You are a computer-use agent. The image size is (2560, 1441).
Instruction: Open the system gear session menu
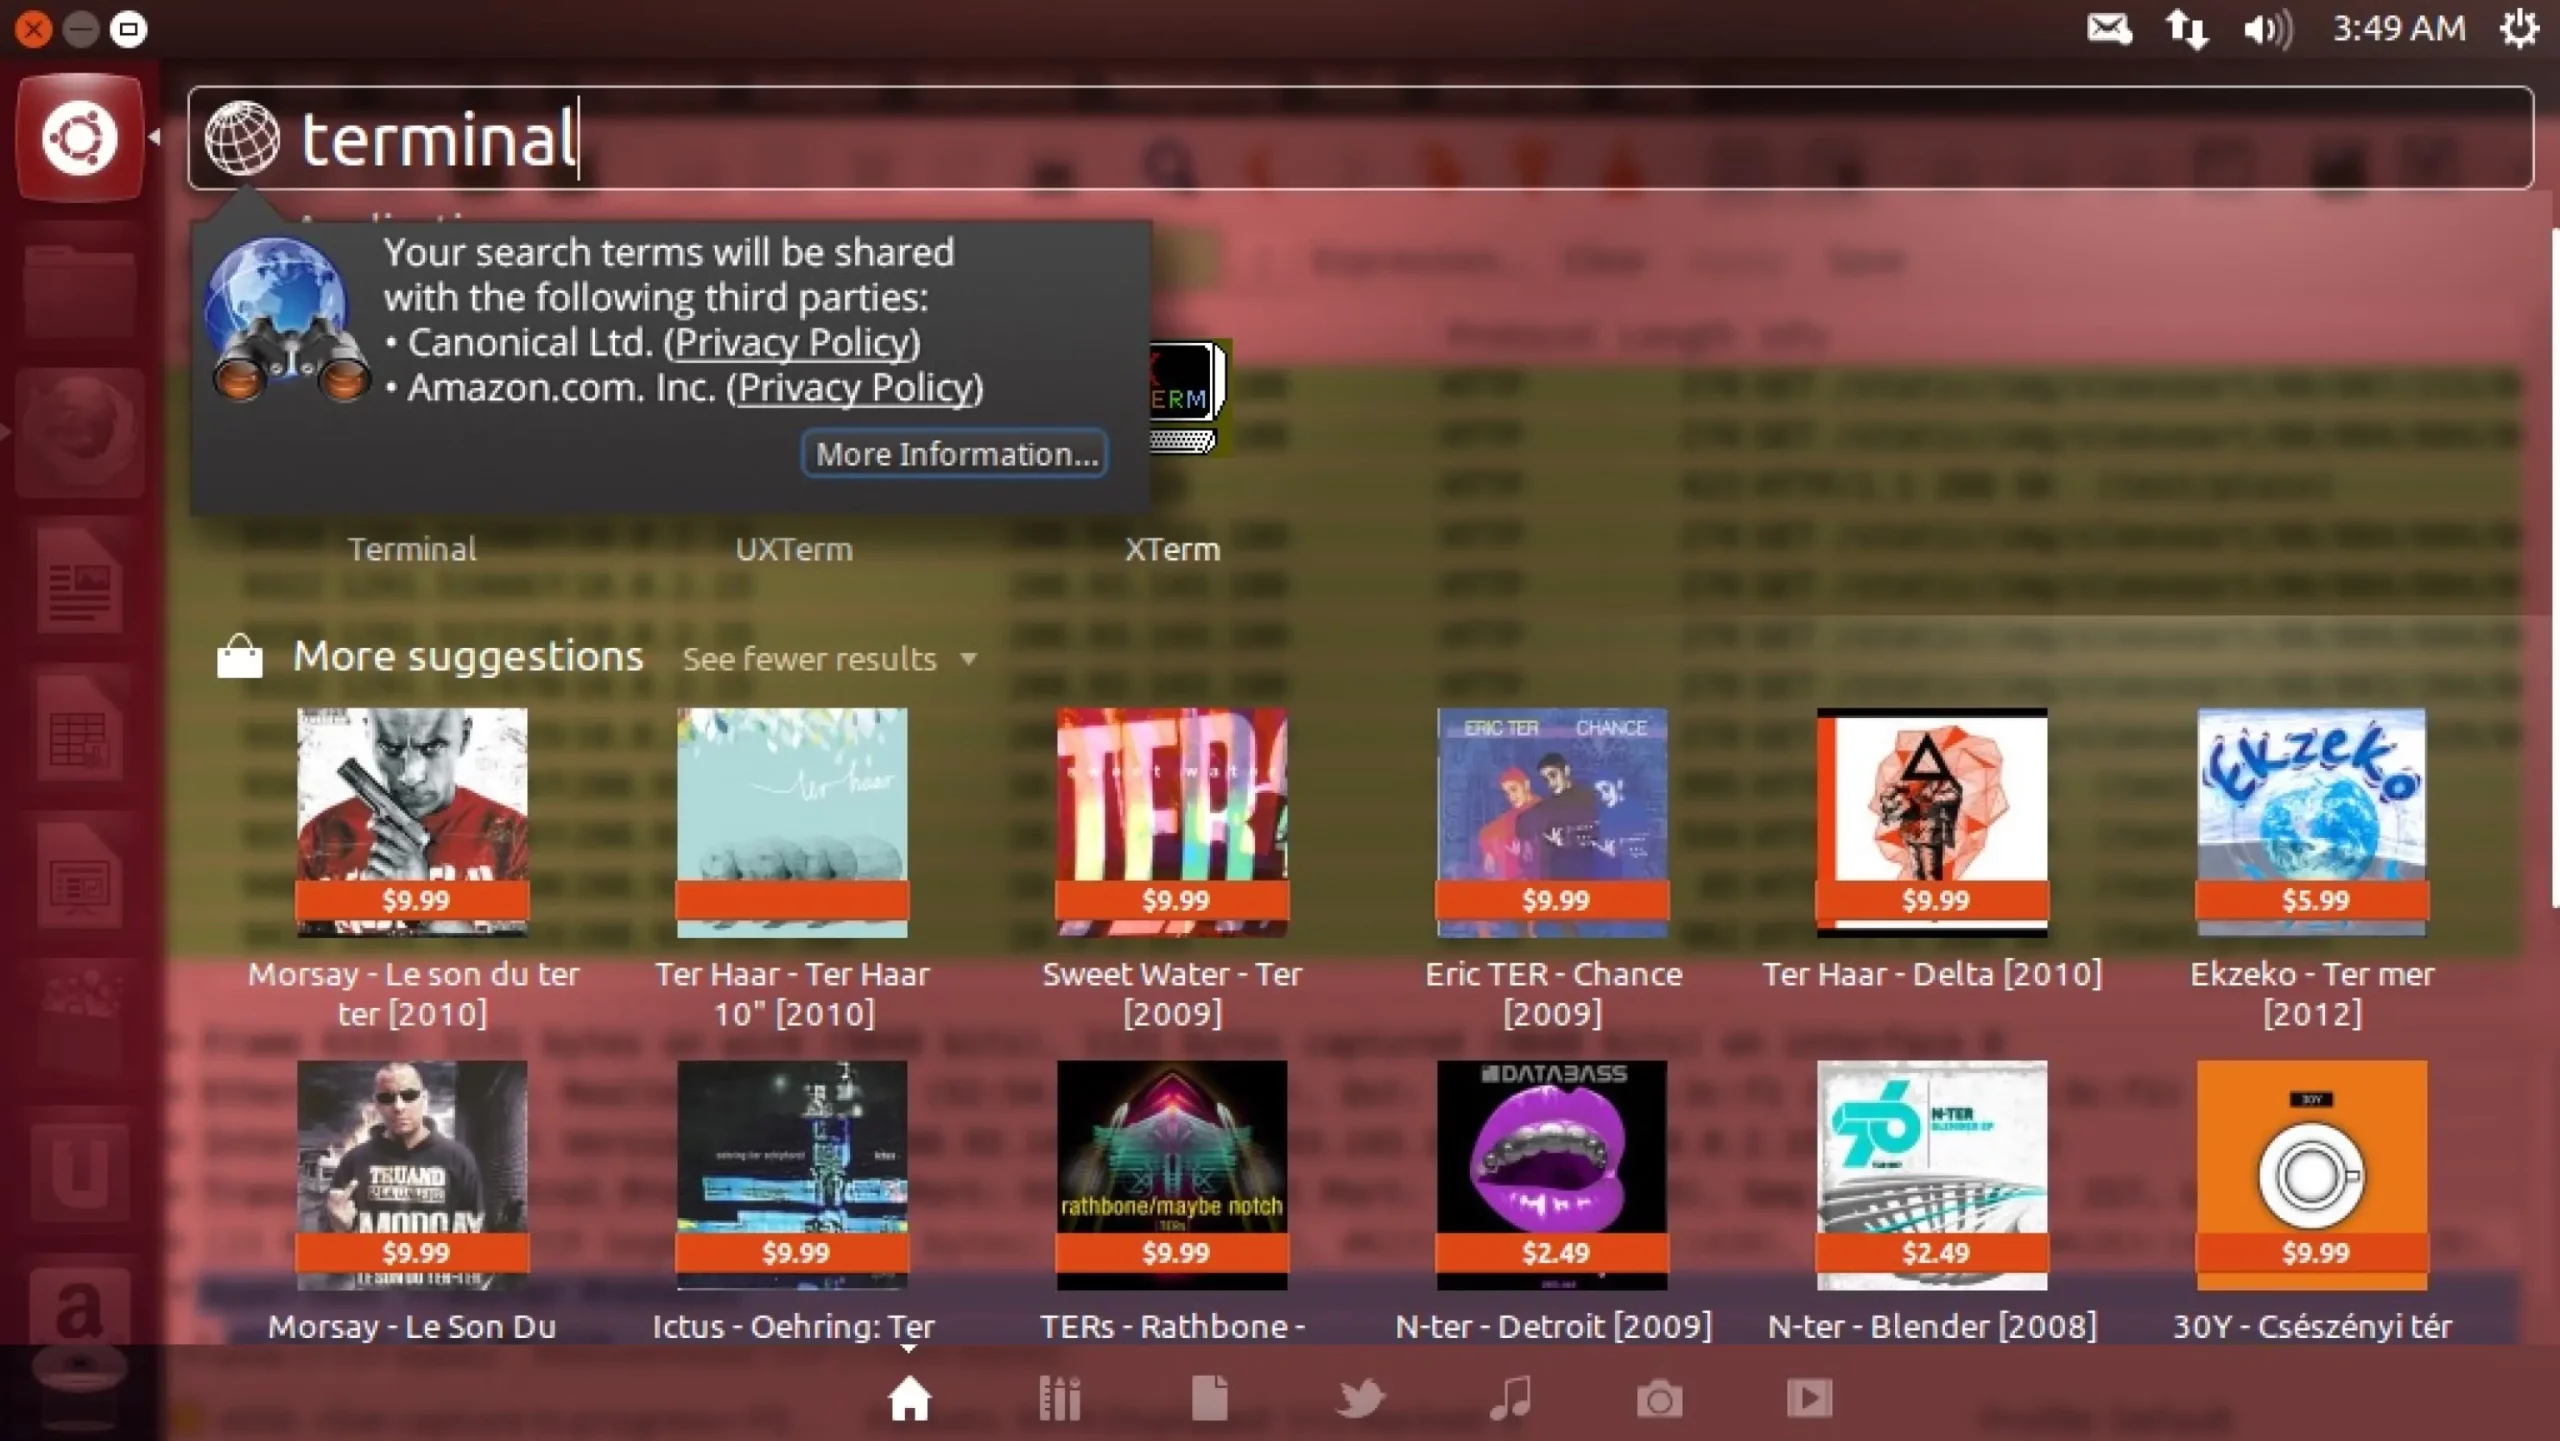(2519, 28)
